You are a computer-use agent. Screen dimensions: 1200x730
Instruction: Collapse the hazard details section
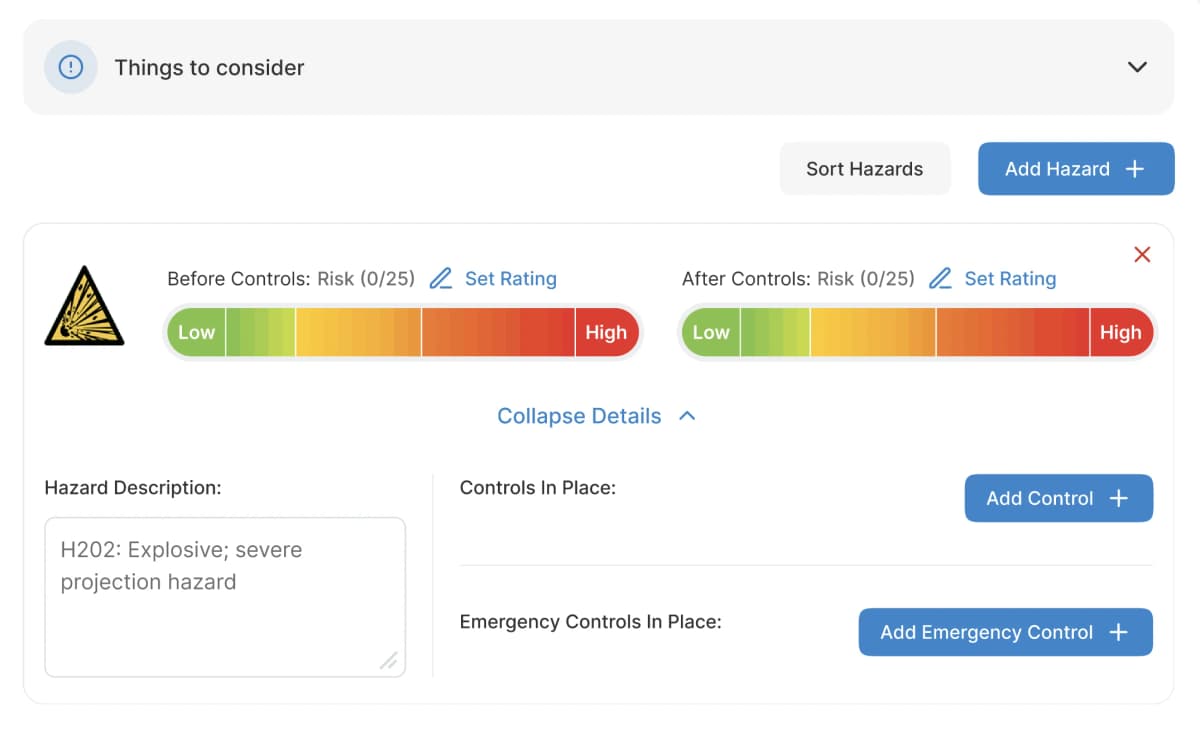578,416
